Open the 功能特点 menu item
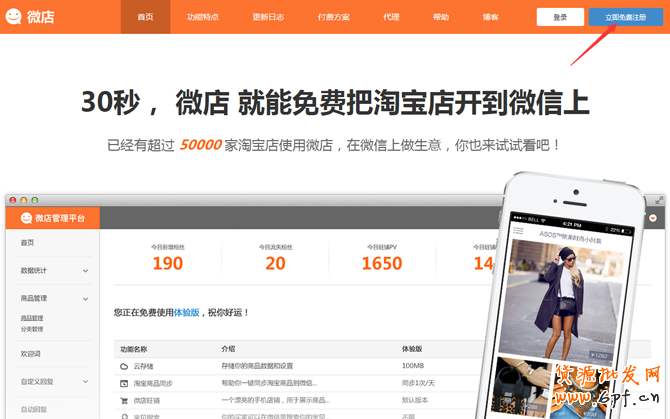Viewport: 670px width, 419px height. point(203,17)
